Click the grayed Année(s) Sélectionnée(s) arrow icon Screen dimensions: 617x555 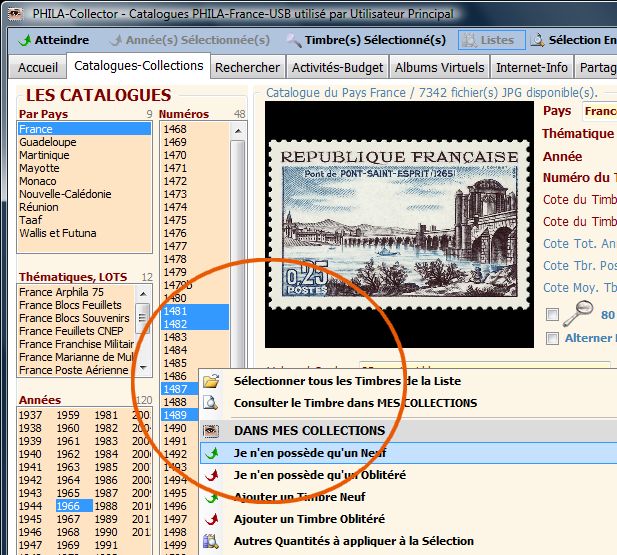pyautogui.click(x=116, y=40)
